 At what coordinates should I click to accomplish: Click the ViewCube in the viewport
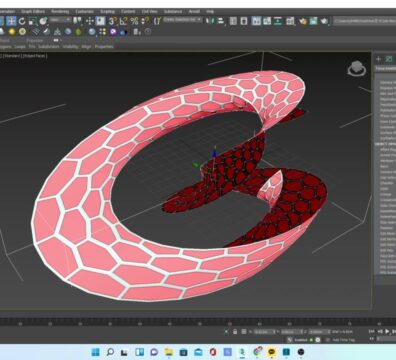coord(357,69)
